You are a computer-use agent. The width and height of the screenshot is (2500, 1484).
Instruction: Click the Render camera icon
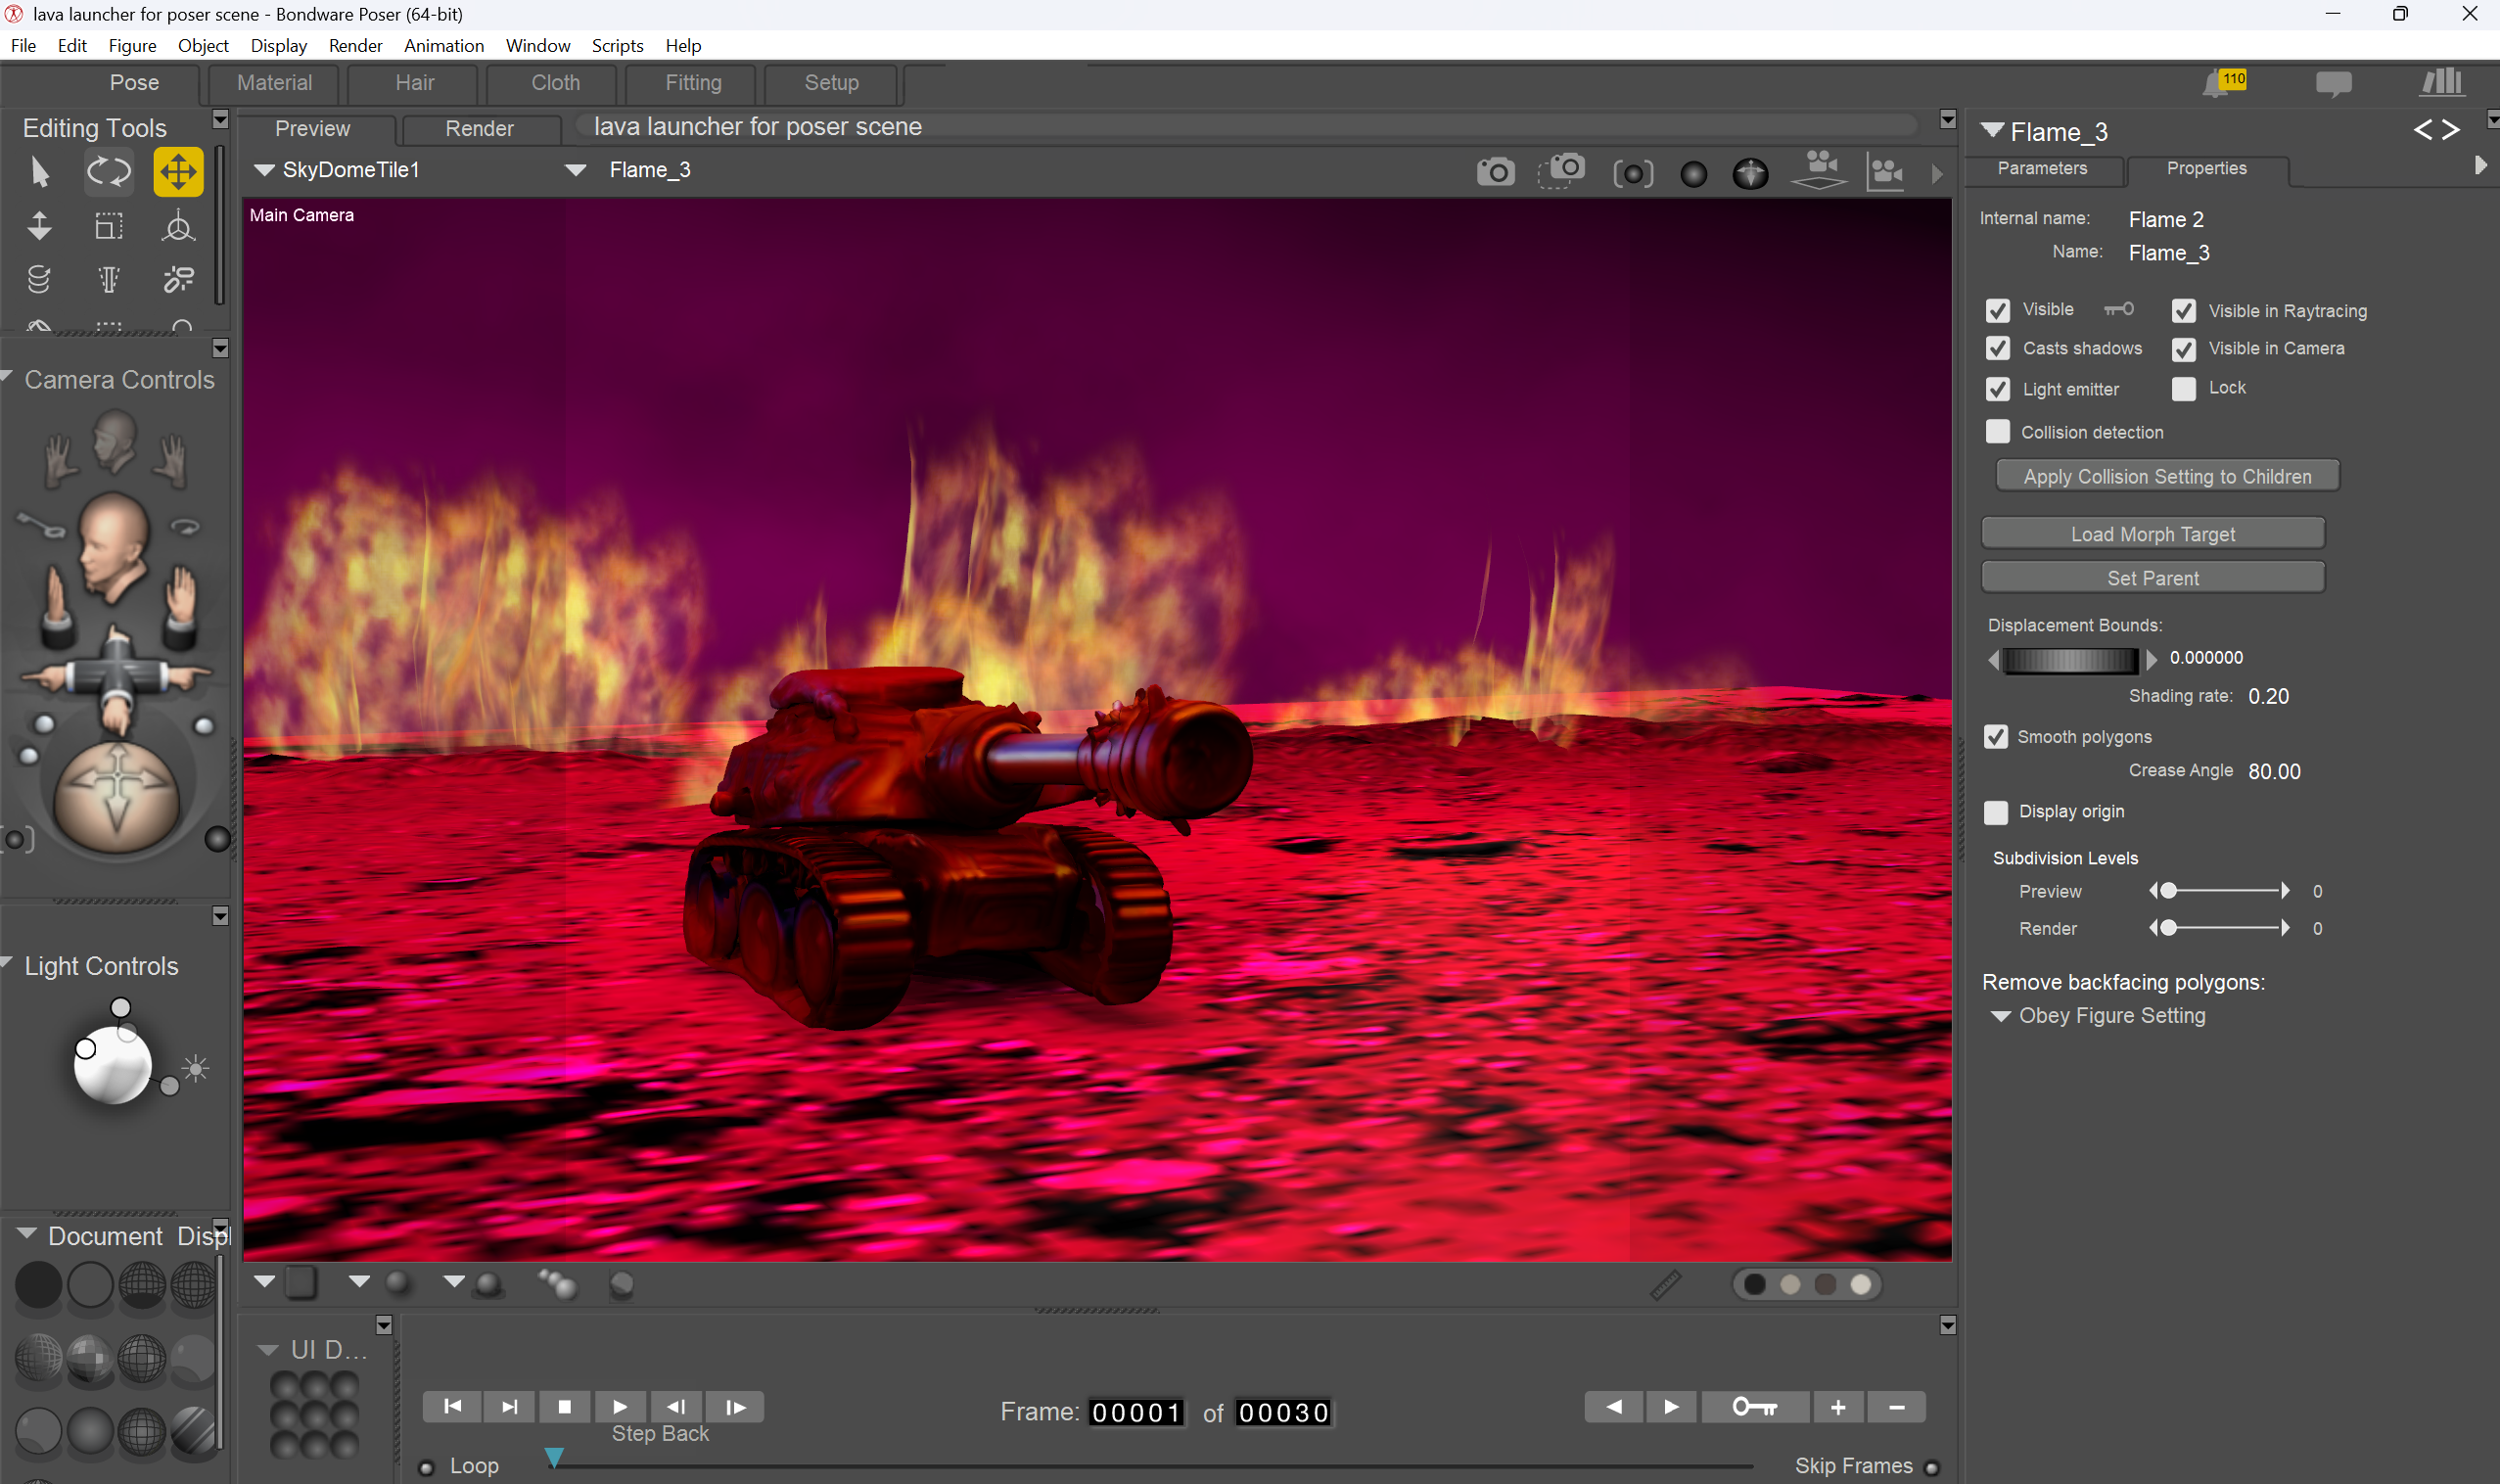coord(1496,172)
